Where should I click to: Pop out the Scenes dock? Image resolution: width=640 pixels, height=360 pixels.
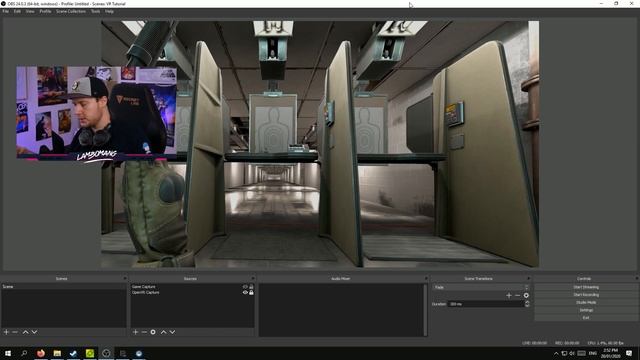pos(125,278)
